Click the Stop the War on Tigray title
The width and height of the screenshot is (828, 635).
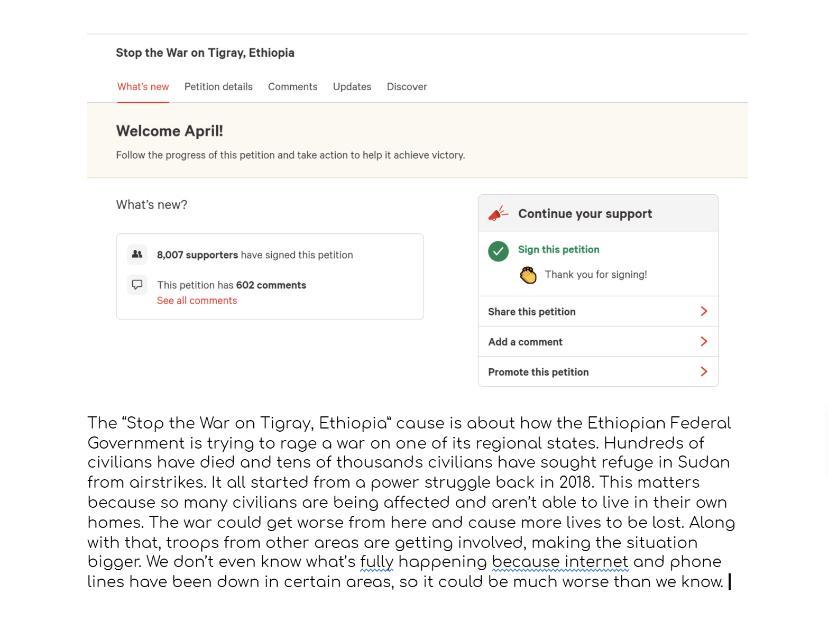[205, 53]
